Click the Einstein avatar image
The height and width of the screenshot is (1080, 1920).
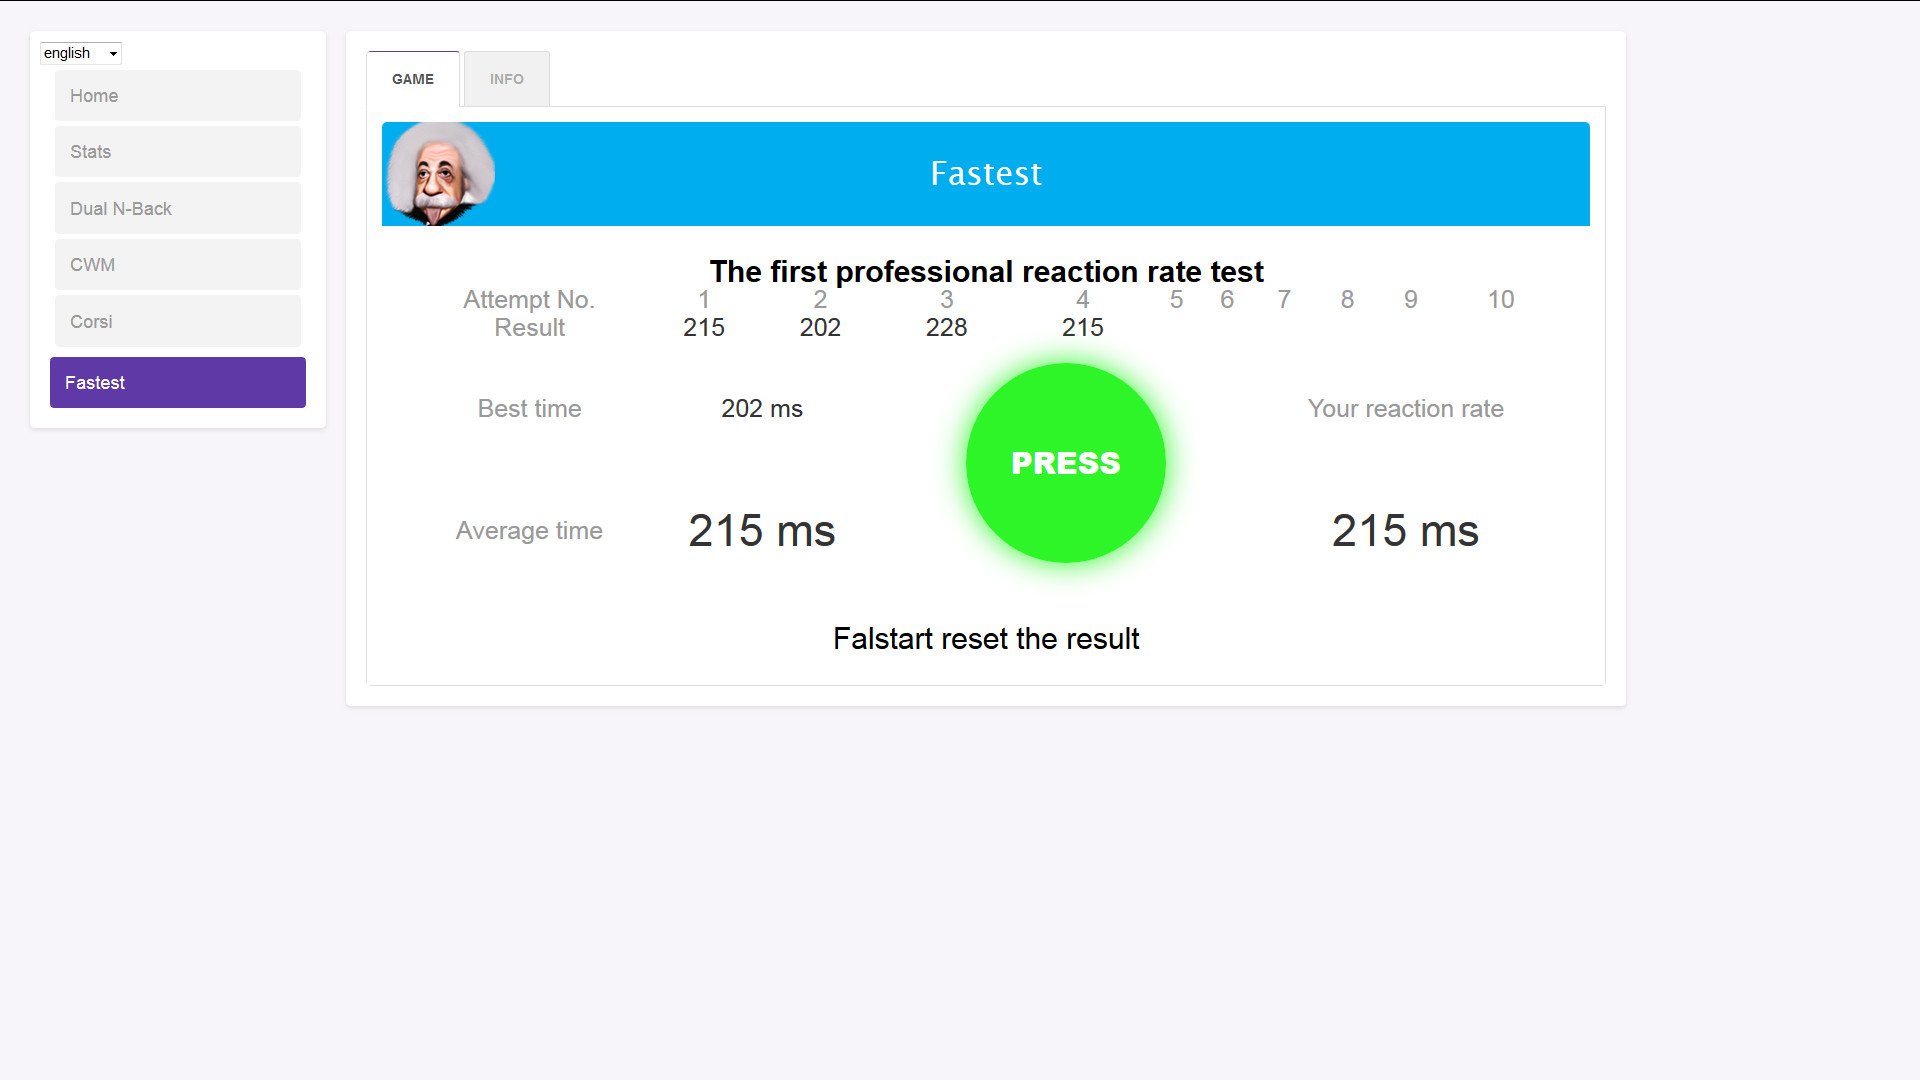(x=440, y=174)
